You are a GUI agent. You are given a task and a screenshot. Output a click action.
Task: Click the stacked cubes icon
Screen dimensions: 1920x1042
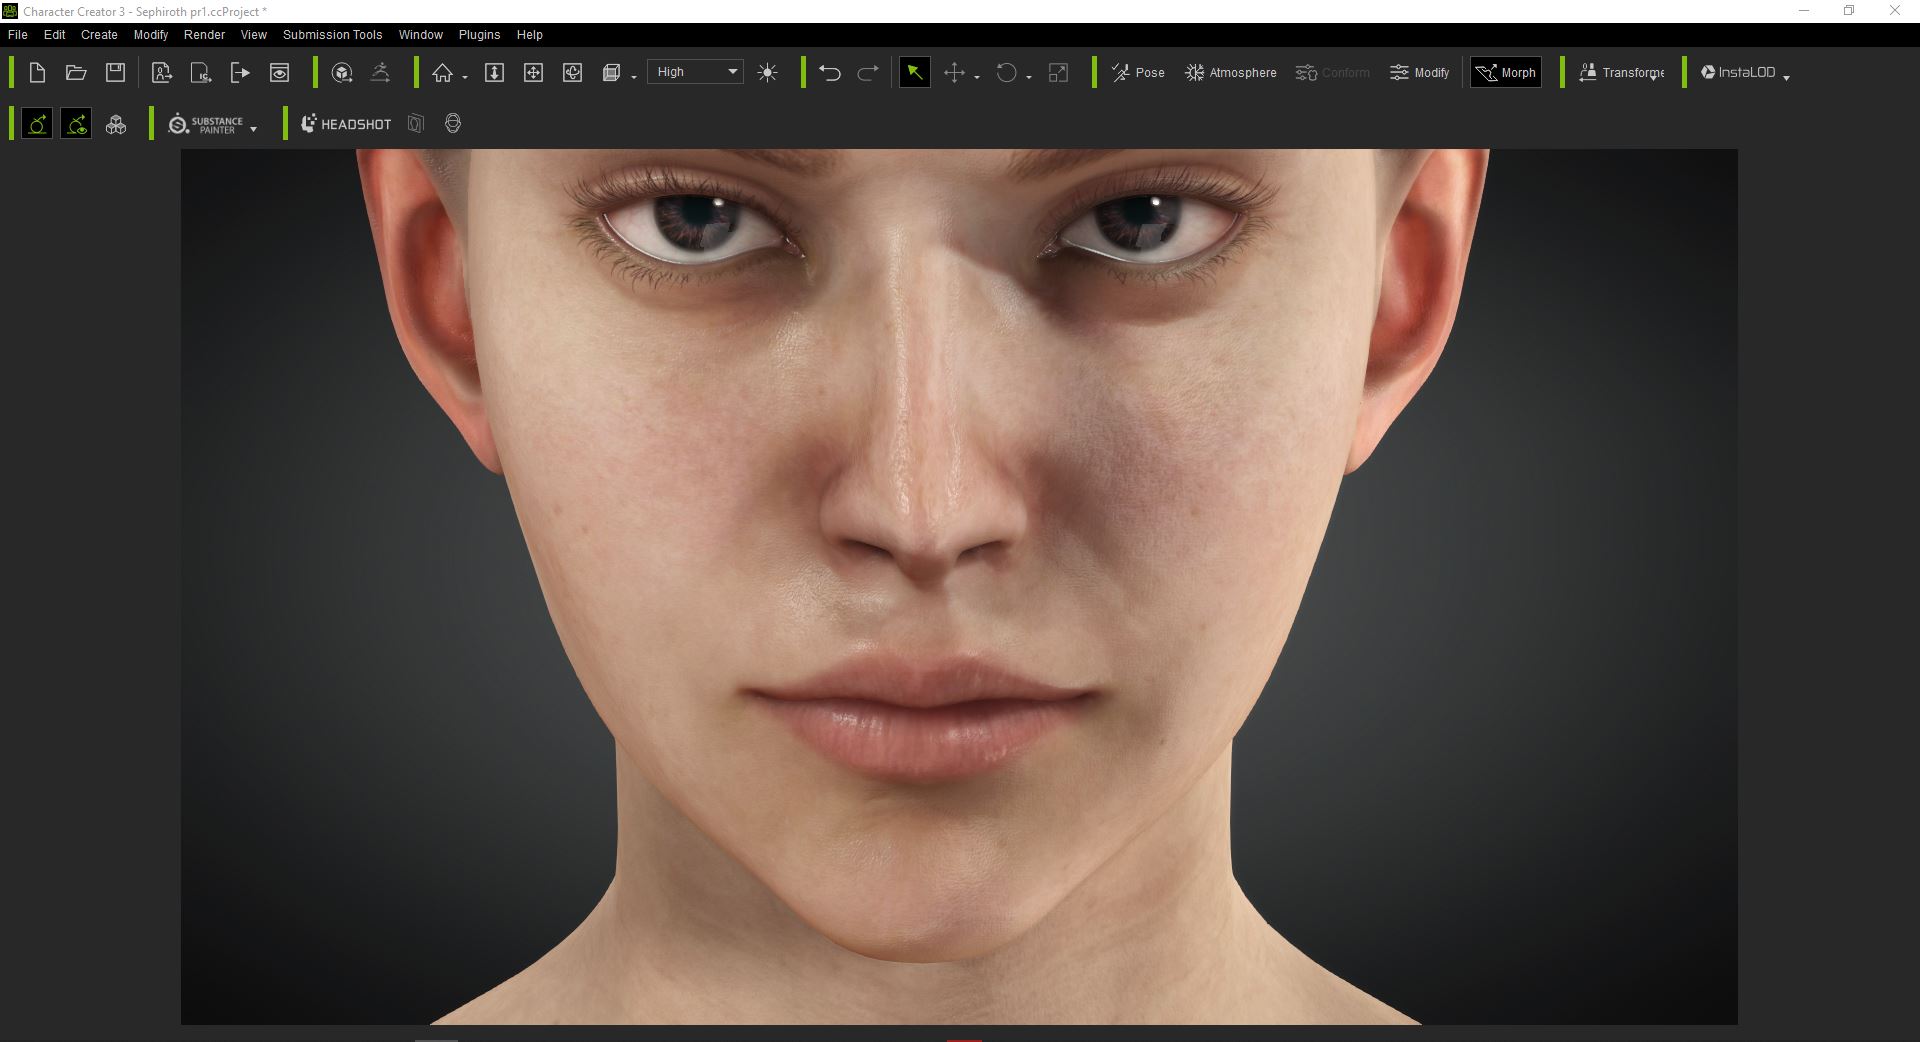(x=116, y=124)
